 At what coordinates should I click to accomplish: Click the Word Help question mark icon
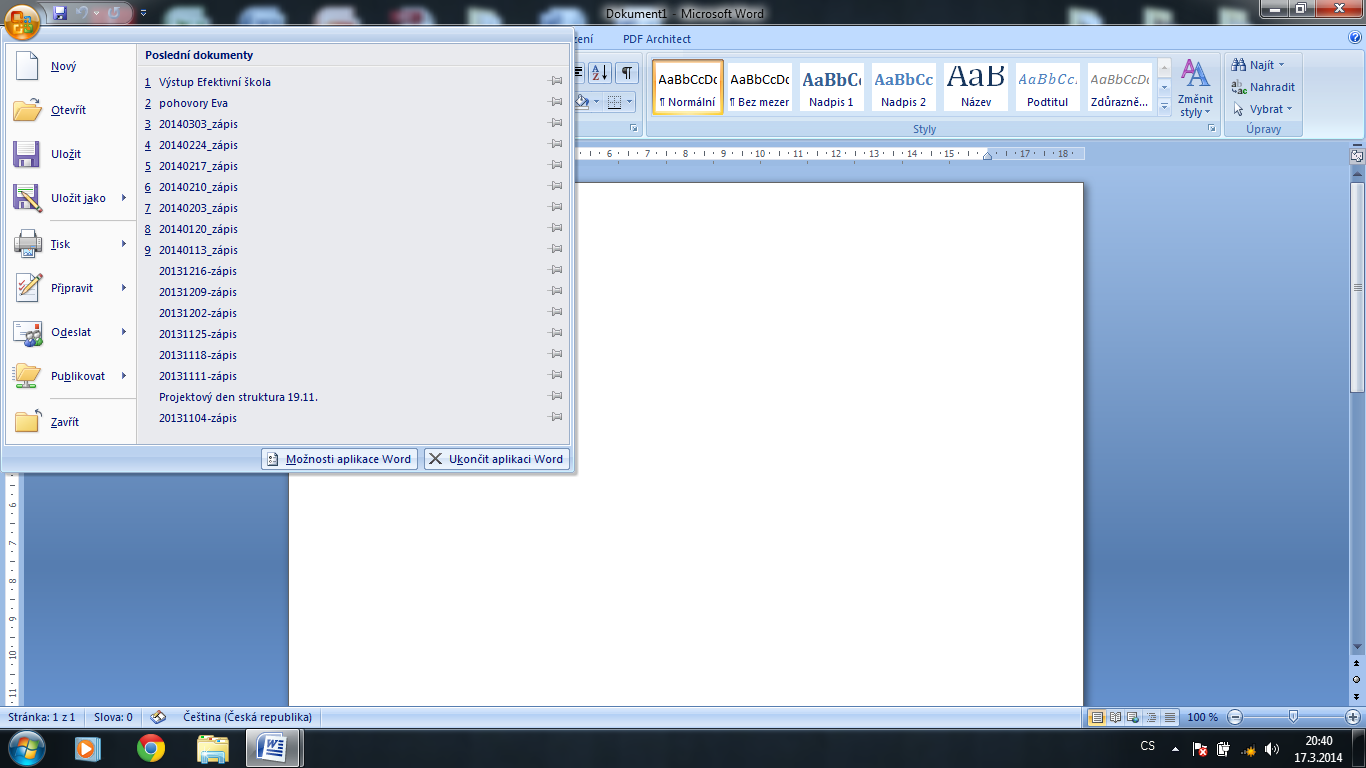[1355, 38]
